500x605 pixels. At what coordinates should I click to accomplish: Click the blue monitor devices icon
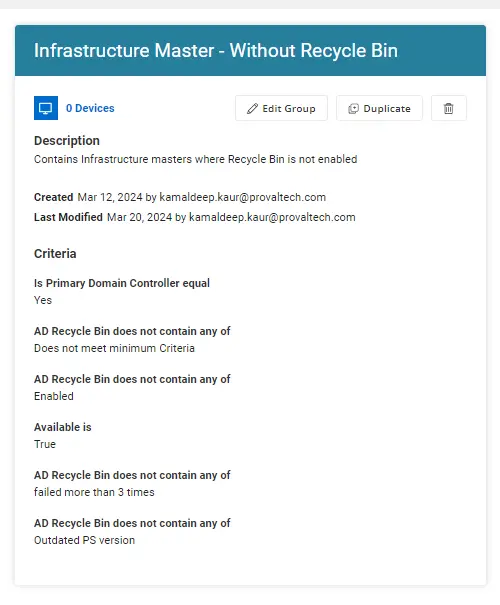46,108
